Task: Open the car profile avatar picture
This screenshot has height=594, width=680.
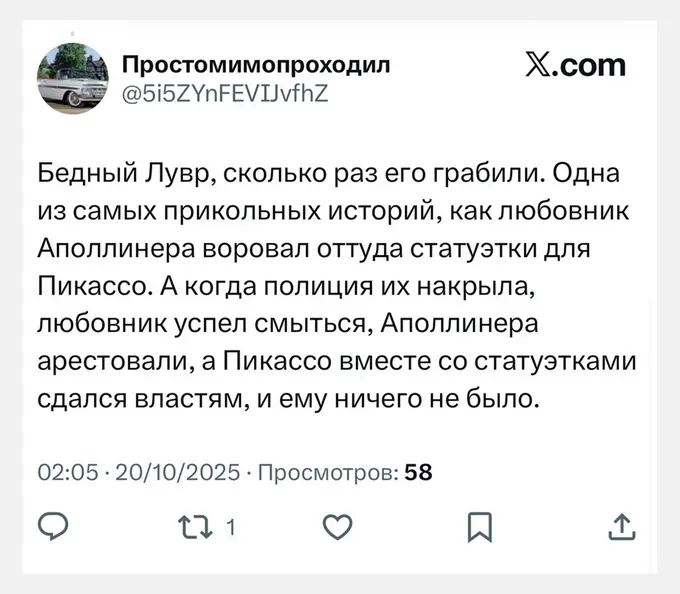Action: point(72,79)
